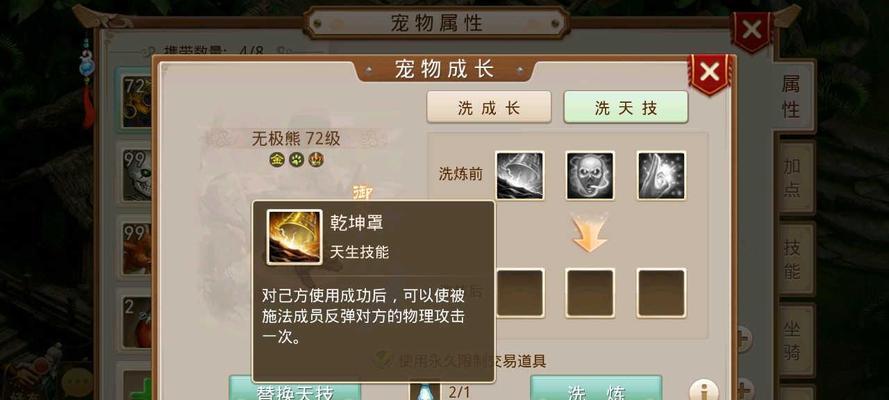
Task: Switch to 洗天技 mode
Action: [x=625, y=107]
